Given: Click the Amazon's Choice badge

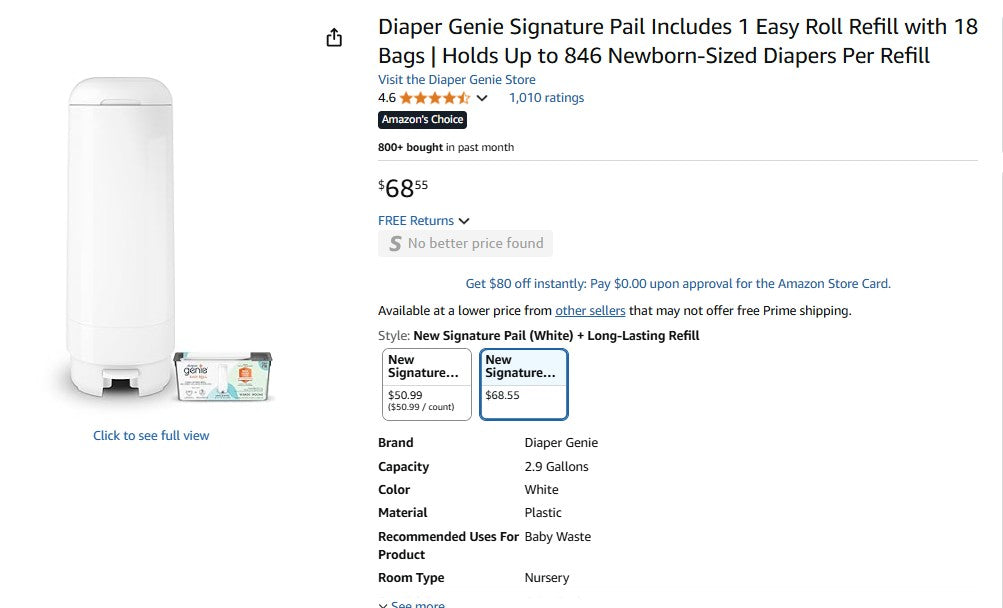Looking at the screenshot, I should coord(422,119).
